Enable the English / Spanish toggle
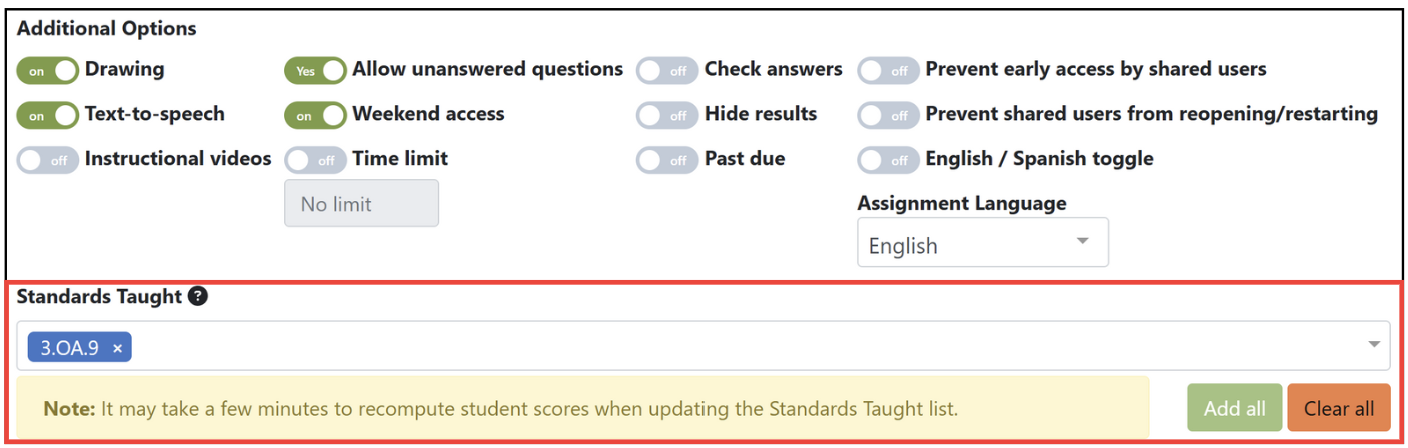The image size is (1408, 448). point(888,160)
